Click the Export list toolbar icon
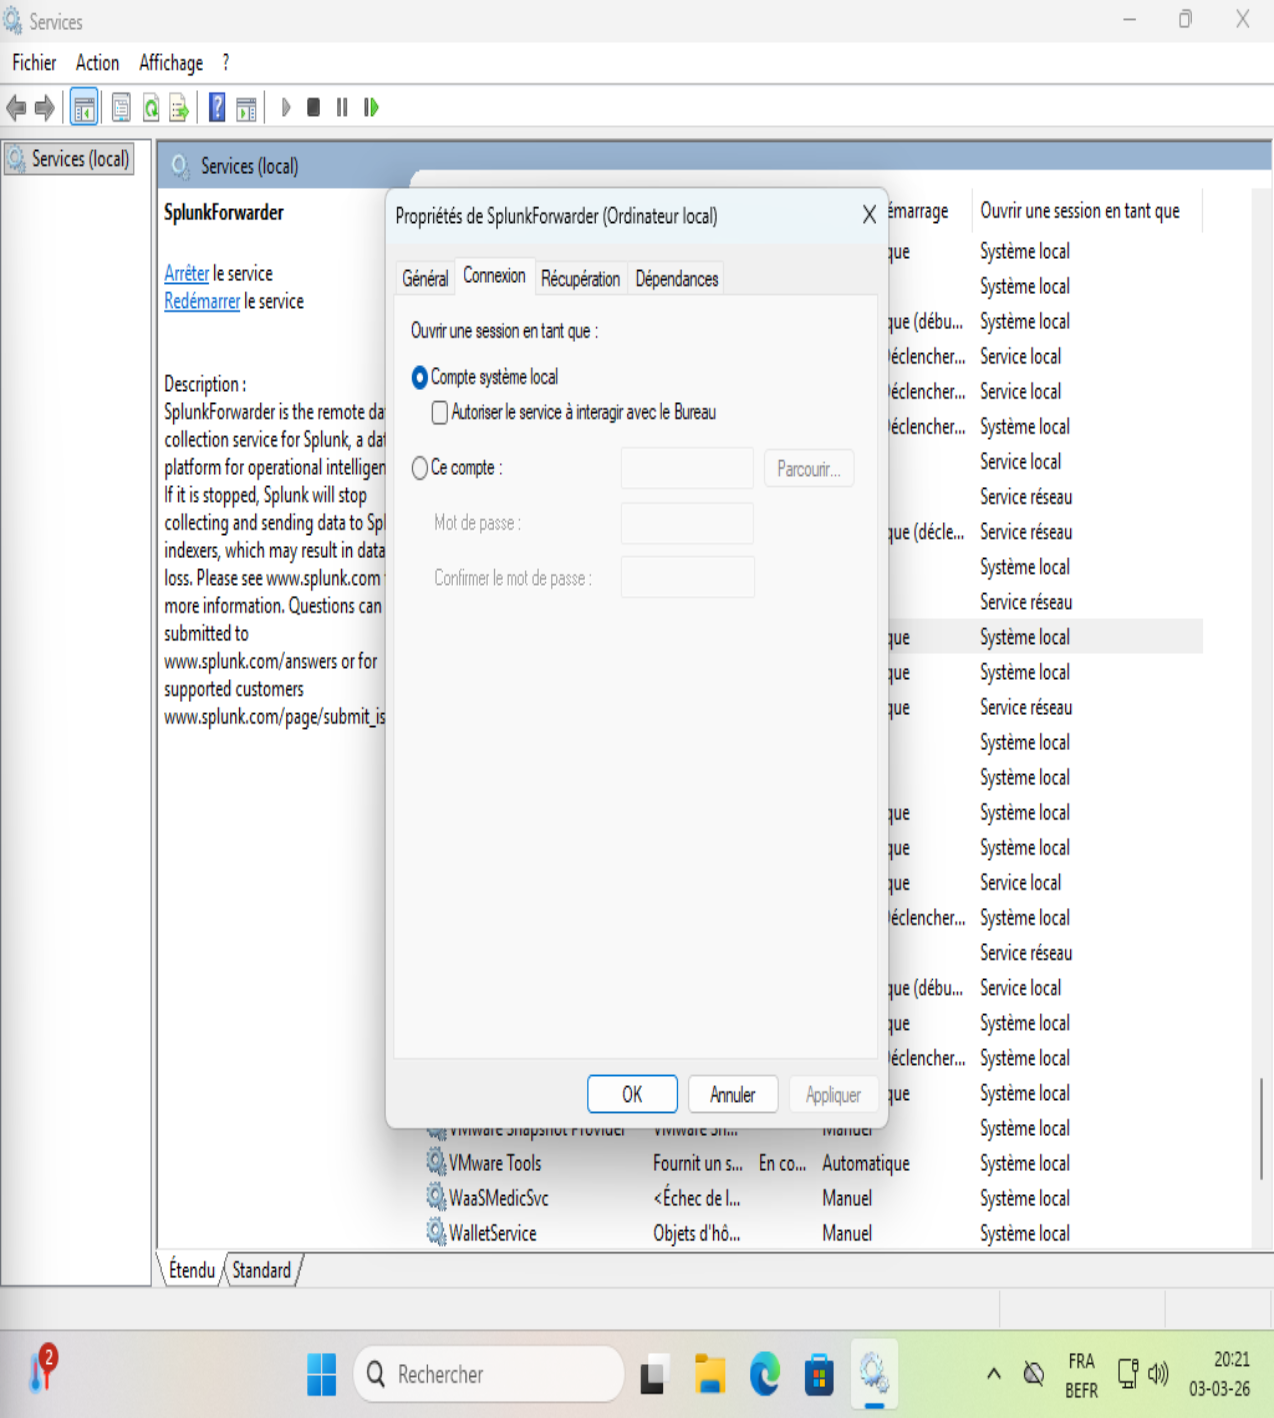The image size is (1274, 1418). 180,108
